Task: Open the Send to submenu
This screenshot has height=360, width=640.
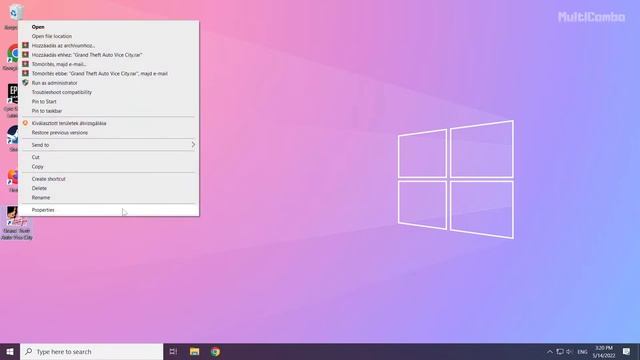Action: point(109,145)
